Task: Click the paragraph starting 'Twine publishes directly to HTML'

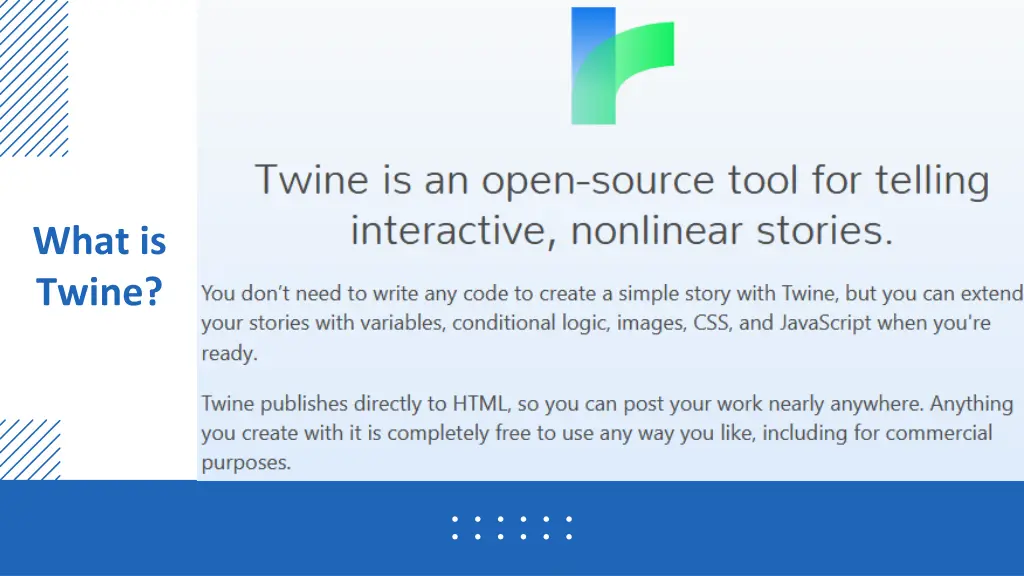Action: tap(607, 432)
